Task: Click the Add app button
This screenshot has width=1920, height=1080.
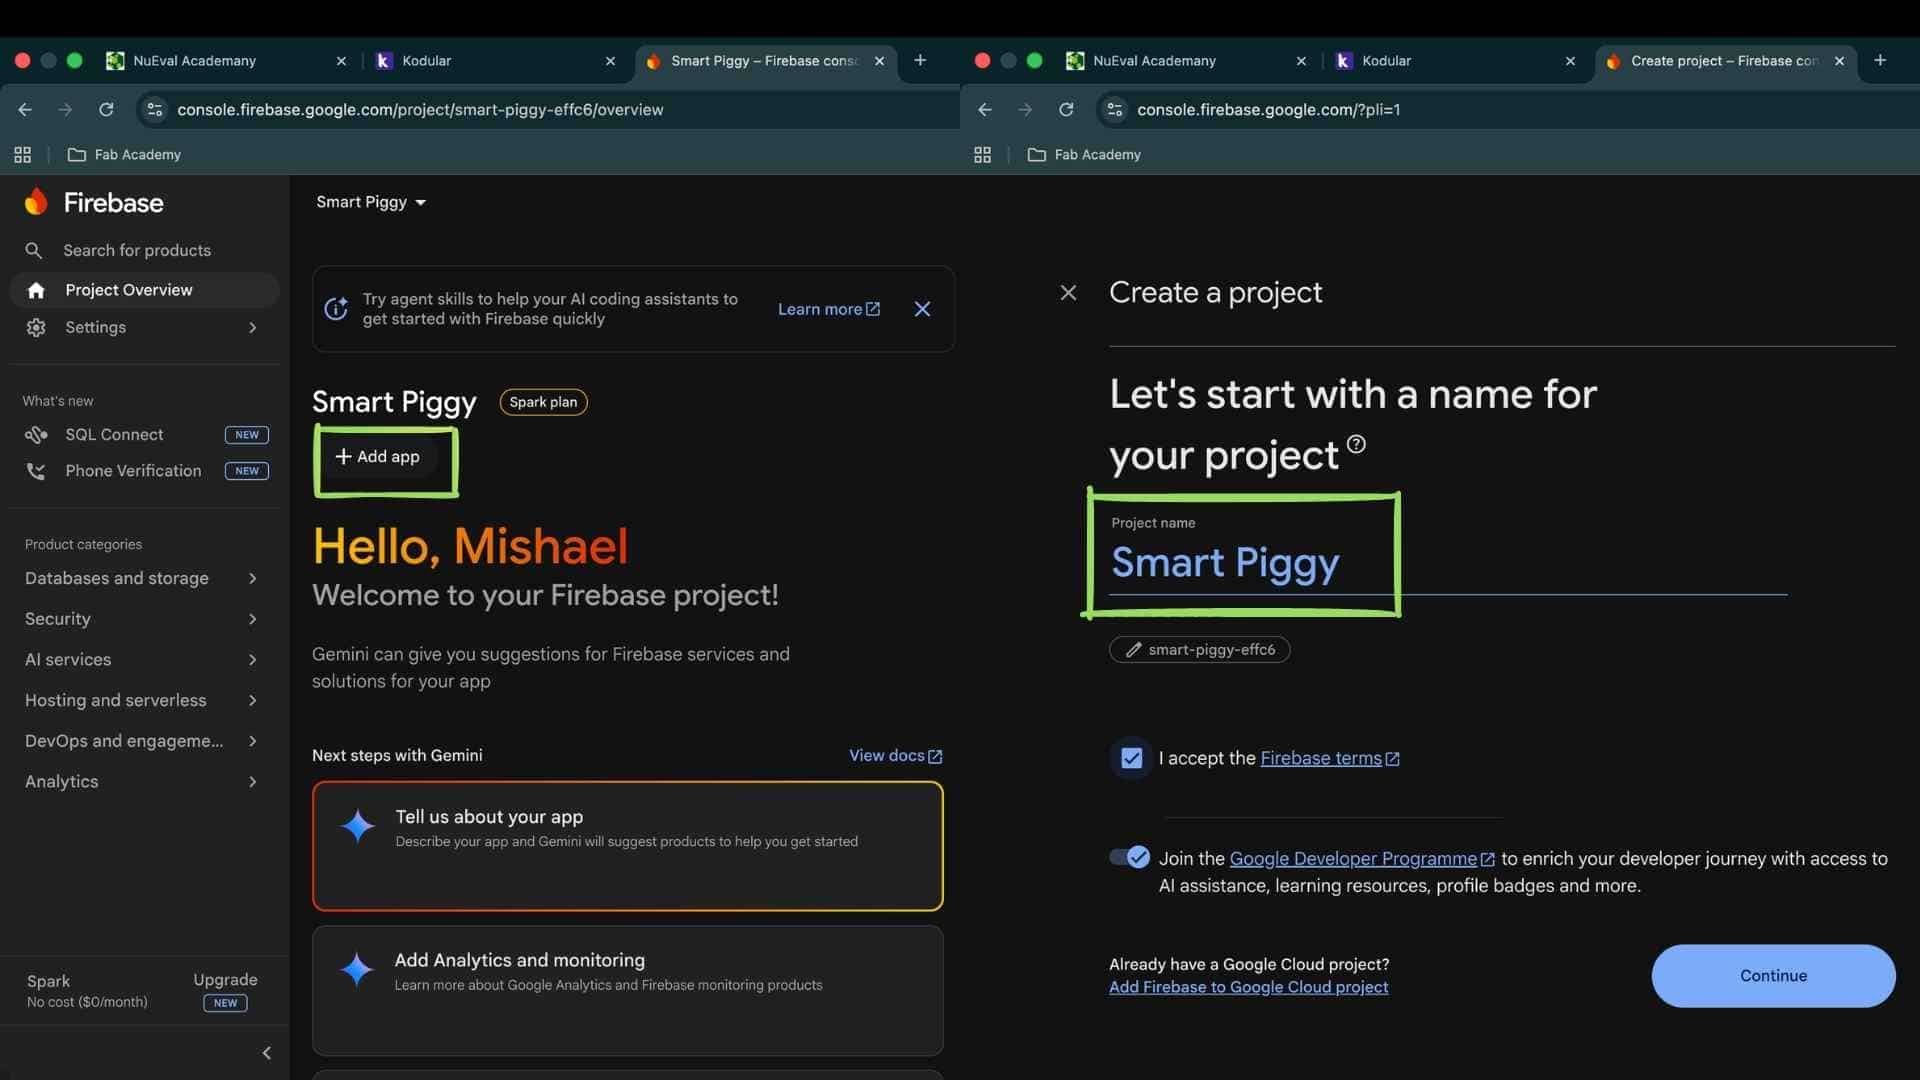Action: [x=377, y=456]
